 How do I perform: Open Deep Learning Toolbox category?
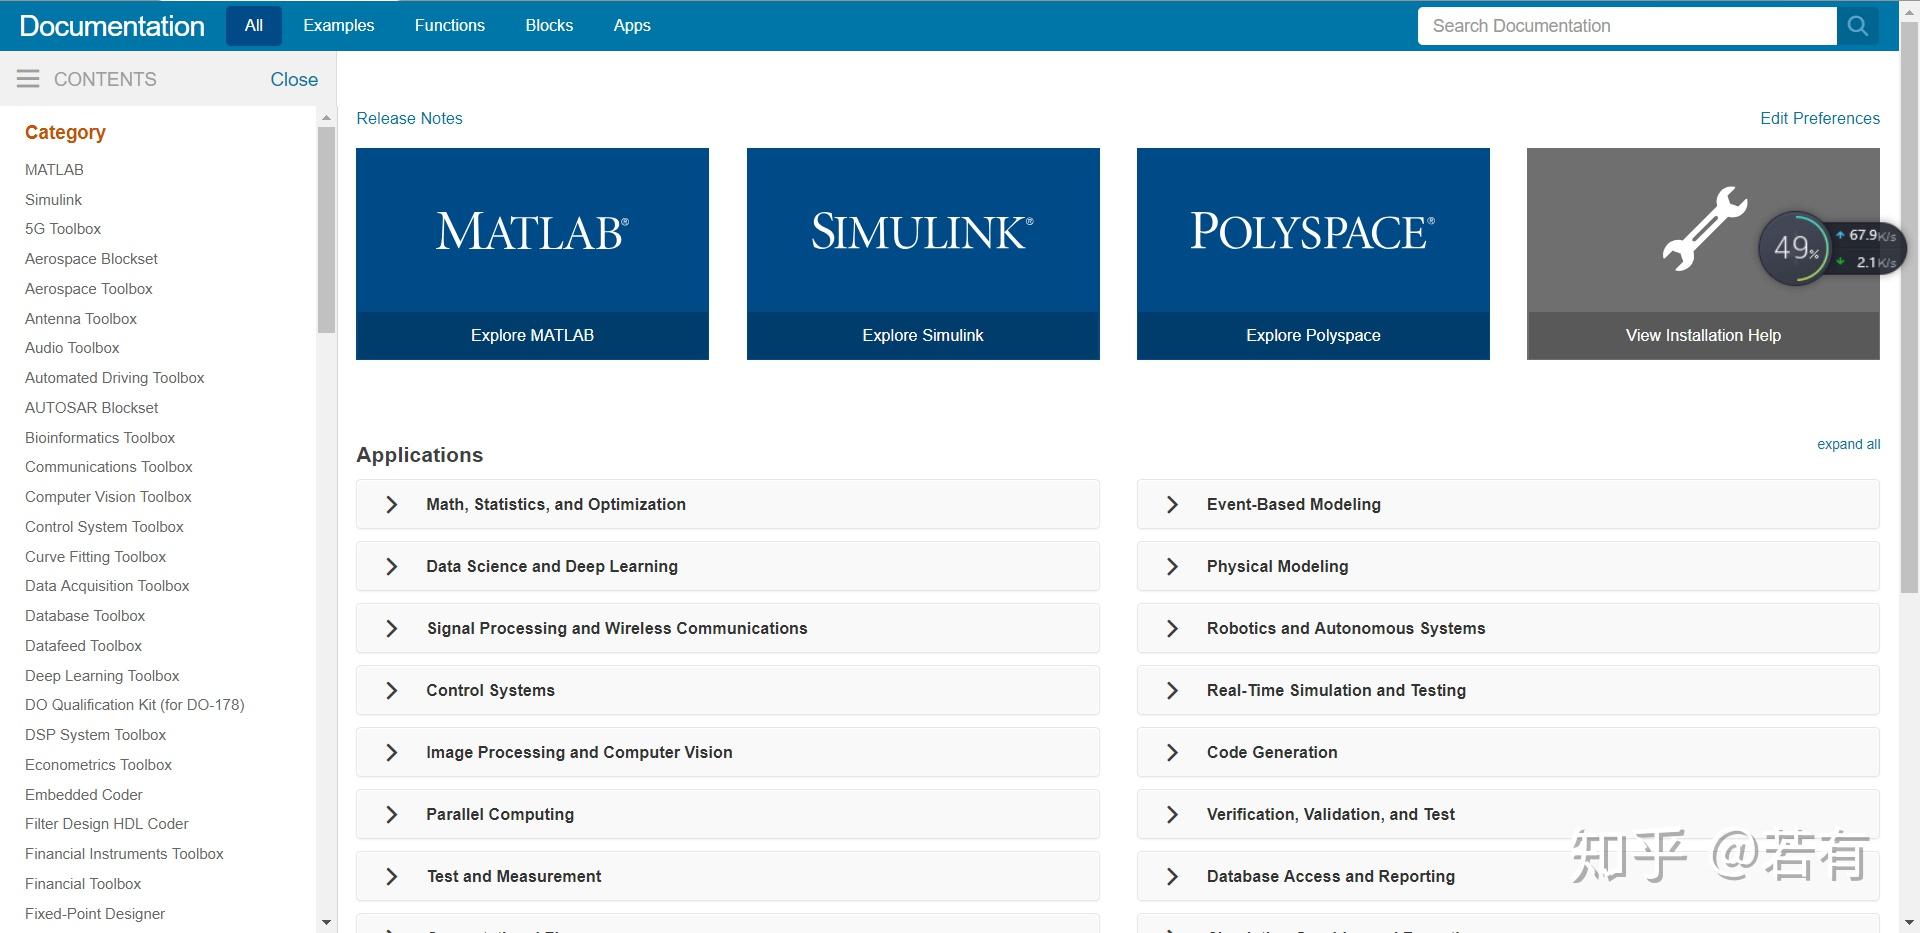(102, 676)
